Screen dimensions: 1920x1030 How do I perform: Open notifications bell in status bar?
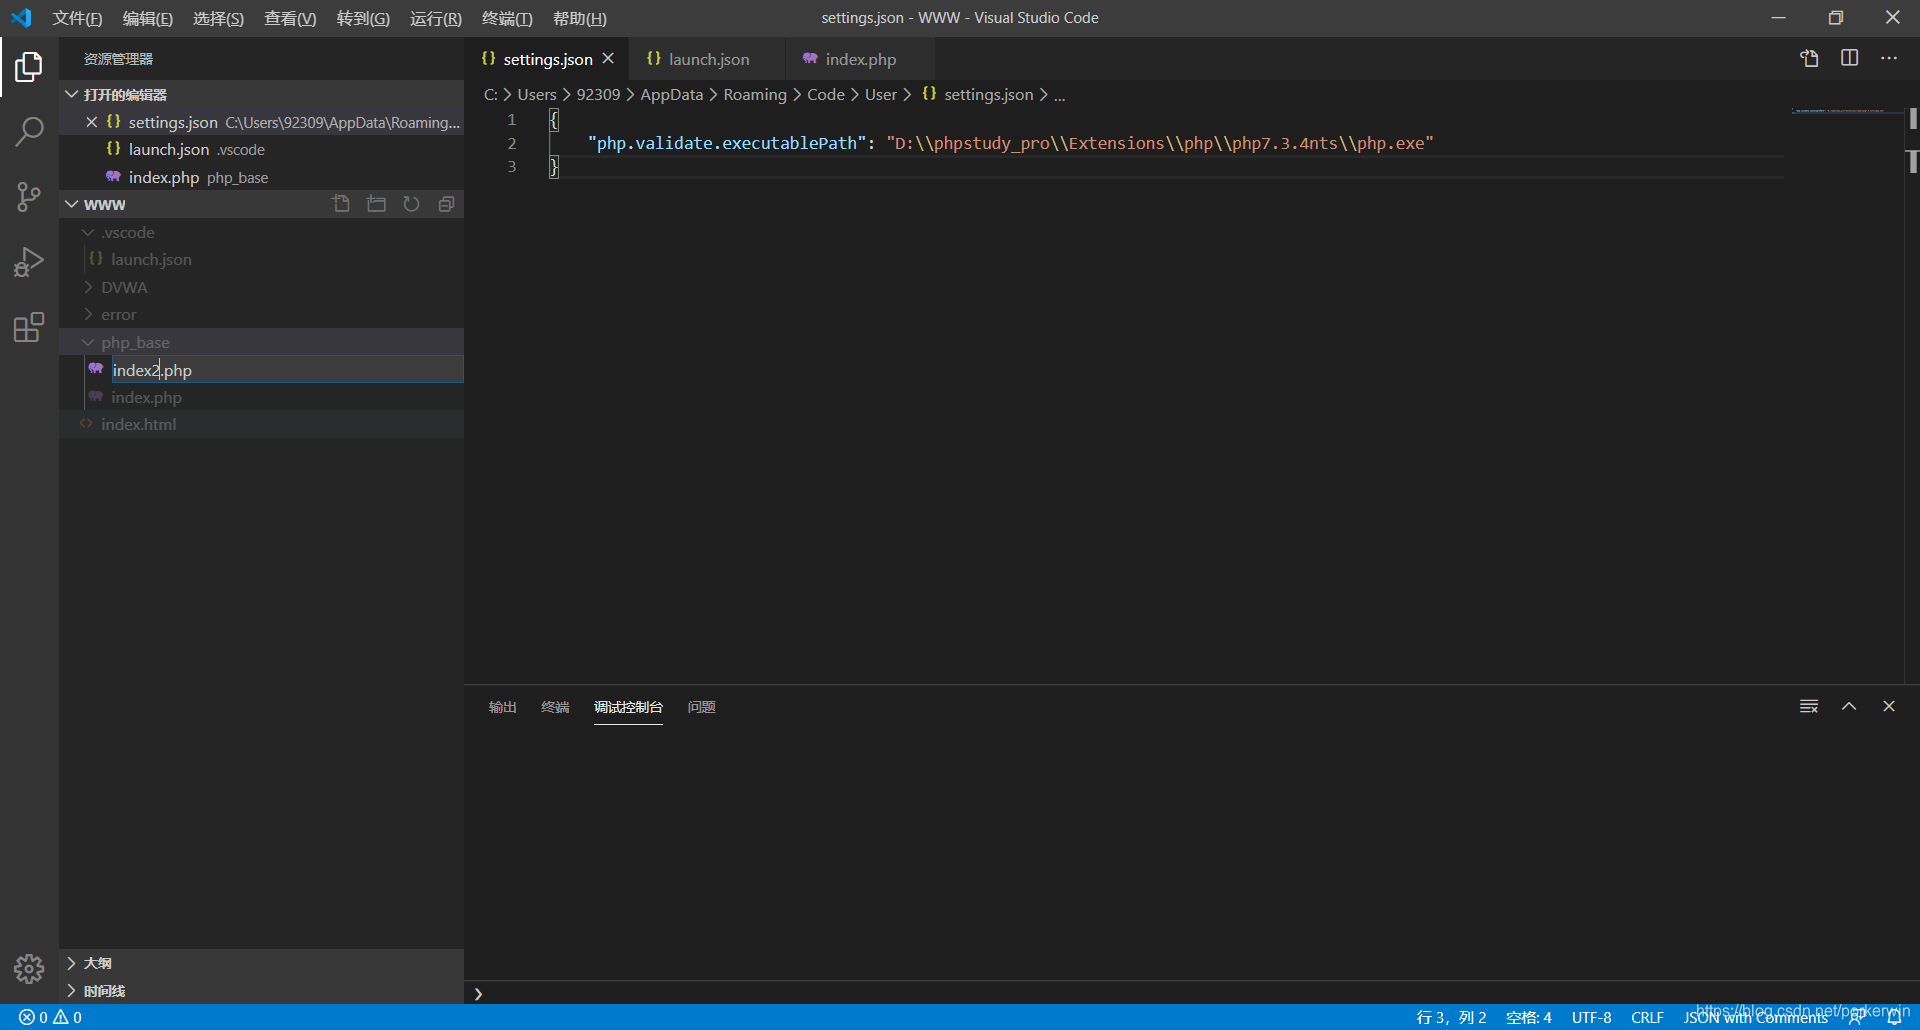[x=1894, y=1018]
